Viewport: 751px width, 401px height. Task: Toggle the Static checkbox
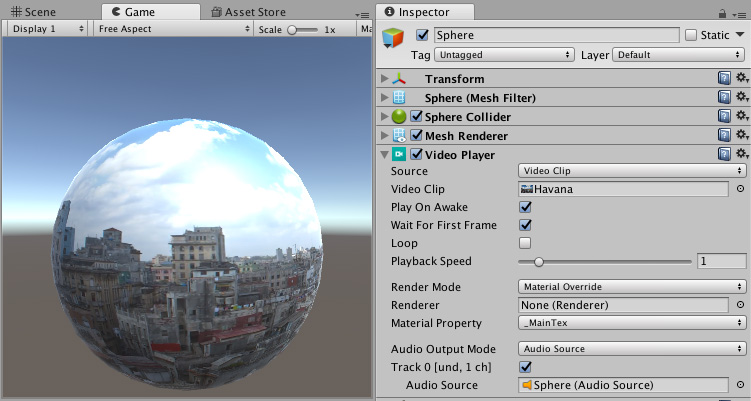click(691, 35)
